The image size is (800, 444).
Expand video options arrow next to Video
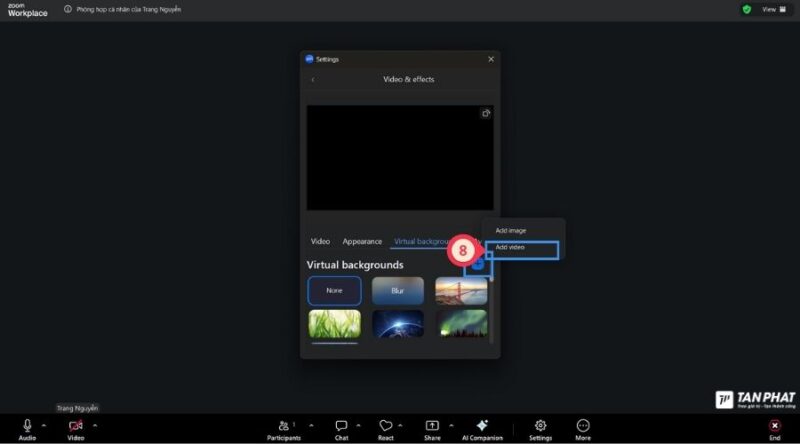95,426
